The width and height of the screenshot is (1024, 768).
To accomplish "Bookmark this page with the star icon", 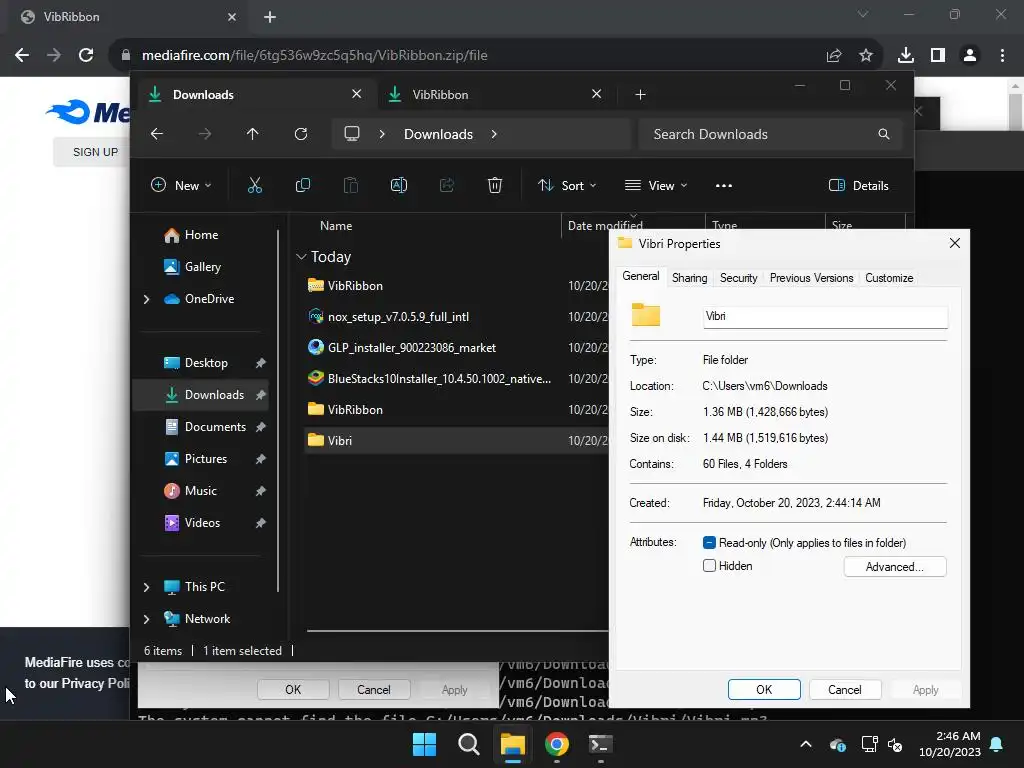I will (866, 56).
